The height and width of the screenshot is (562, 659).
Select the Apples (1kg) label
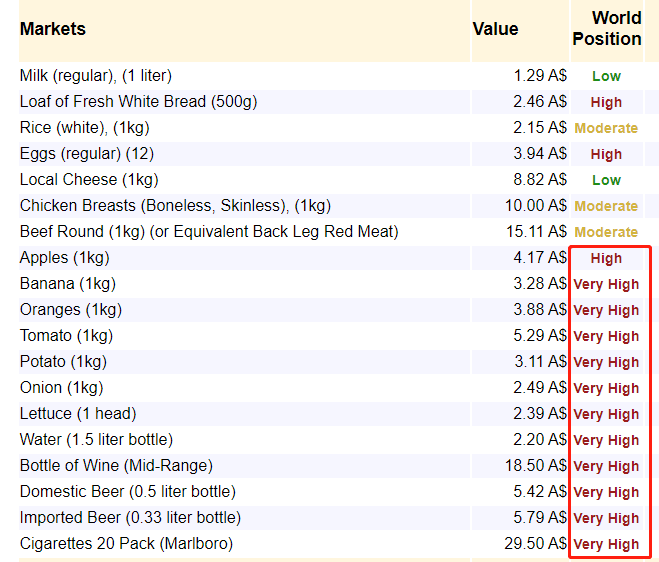pyautogui.click(x=65, y=258)
